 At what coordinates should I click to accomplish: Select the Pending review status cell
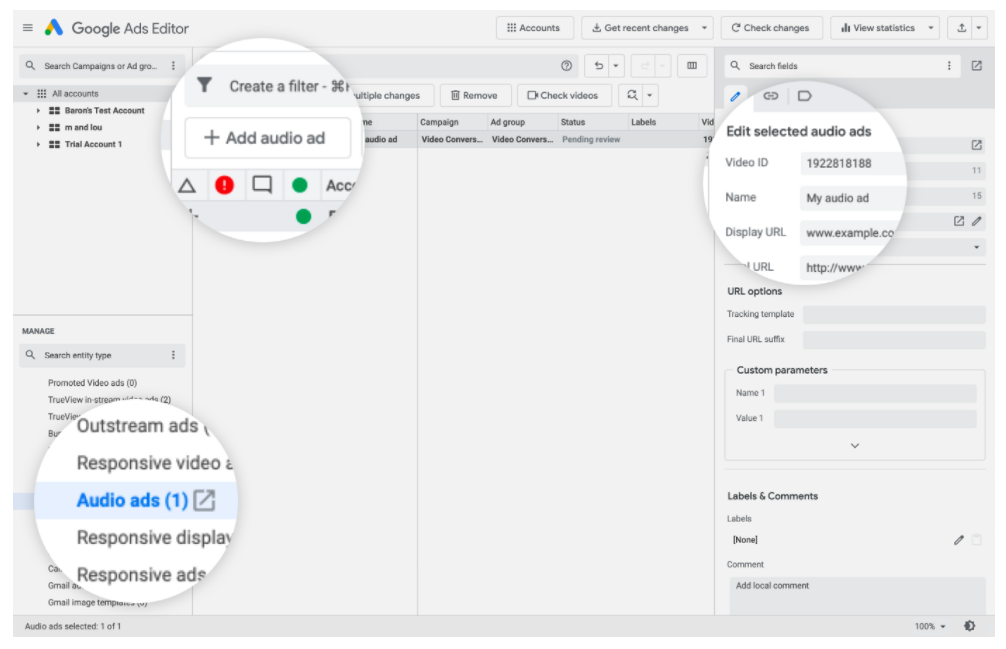click(x=592, y=139)
